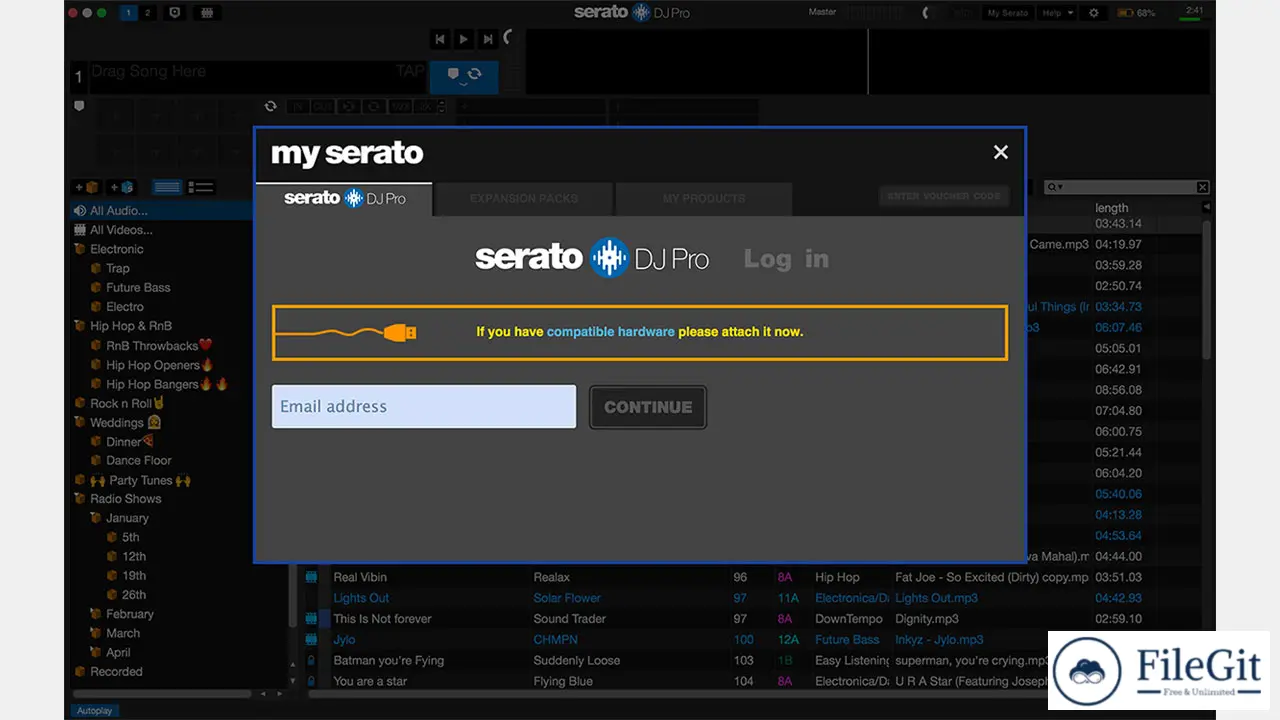Click the next track button
The image size is (1280, 720).
coord(487,39)
